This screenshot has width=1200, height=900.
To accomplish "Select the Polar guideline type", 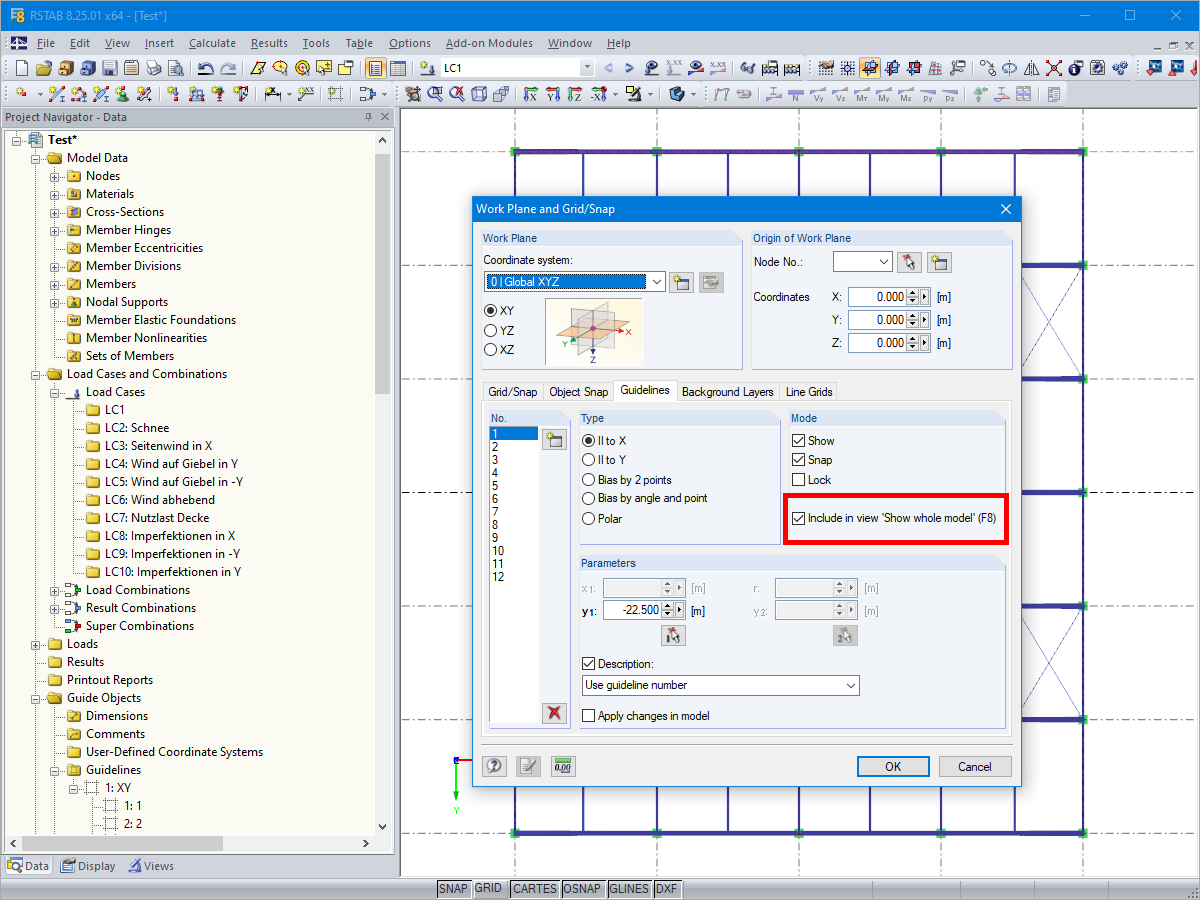I will click(x=589, y=517).
